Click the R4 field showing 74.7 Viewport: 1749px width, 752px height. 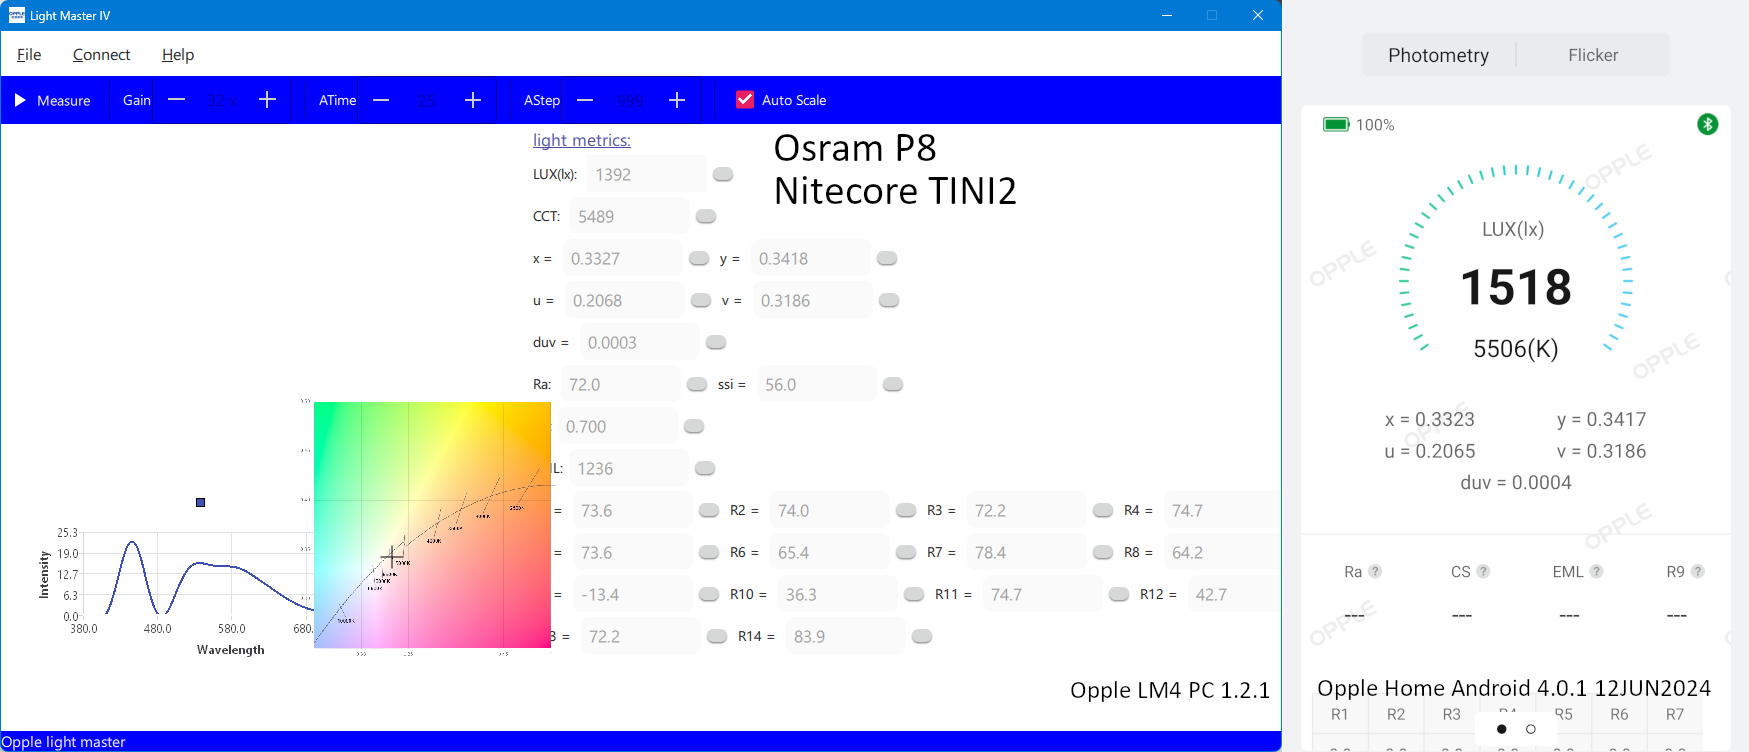pos(1222,510)
